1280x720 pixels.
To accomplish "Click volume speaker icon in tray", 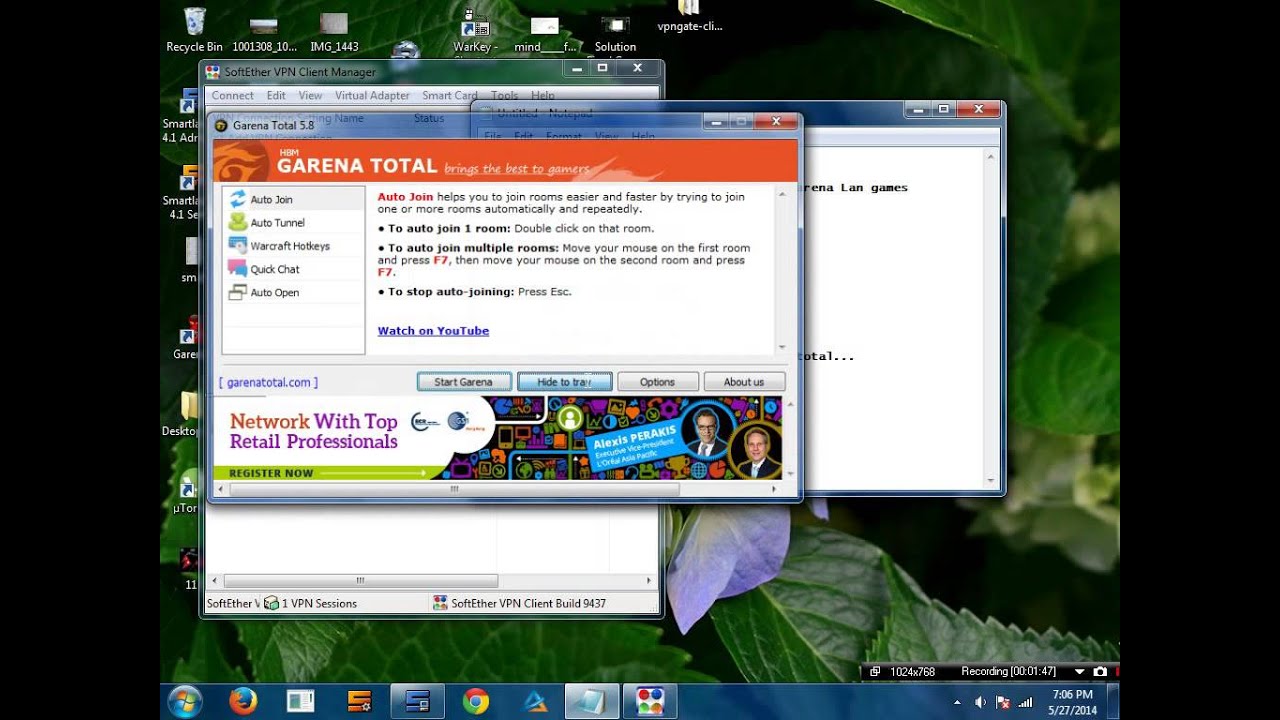I will (x=981, y=703).
